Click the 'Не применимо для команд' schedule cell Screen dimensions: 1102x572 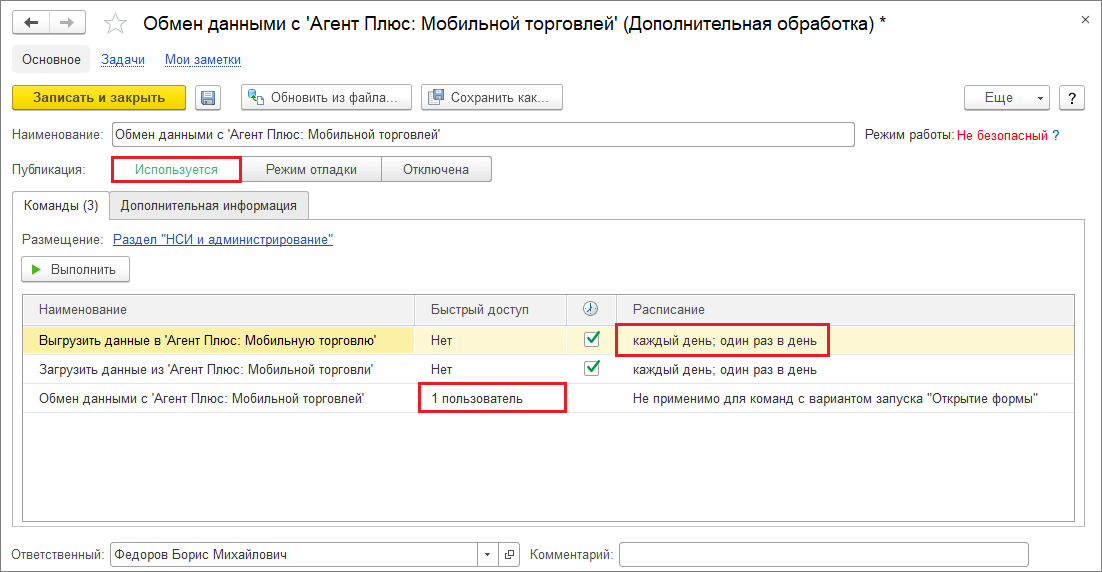pos(845,398)
